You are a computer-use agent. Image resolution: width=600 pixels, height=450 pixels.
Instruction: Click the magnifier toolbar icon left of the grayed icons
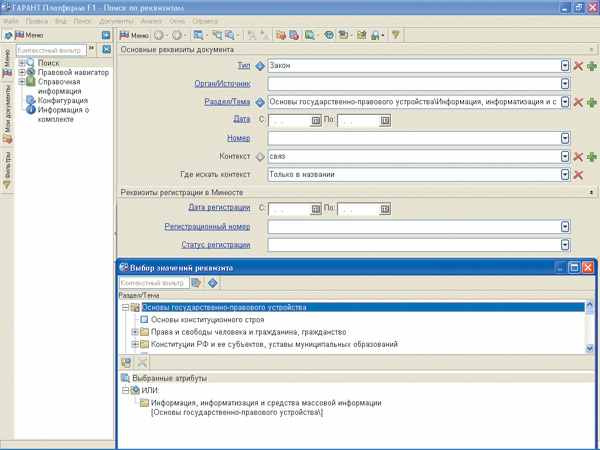click(x=230, y=36)
